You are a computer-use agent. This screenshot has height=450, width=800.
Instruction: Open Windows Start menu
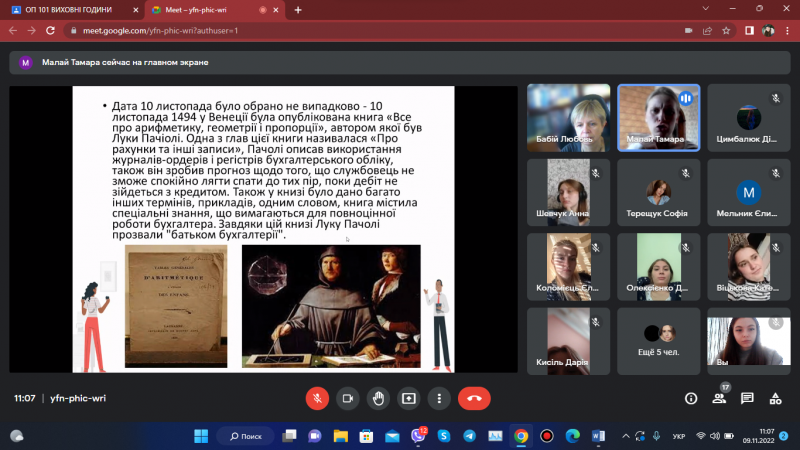click(x=201, y=436)
